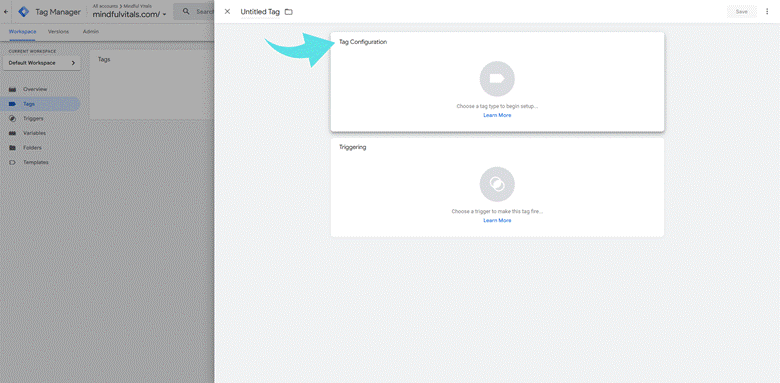Viewport: 780px width, 383px height.
Task: Open Templates in the sidebar
Action: (x=35, y=162)
